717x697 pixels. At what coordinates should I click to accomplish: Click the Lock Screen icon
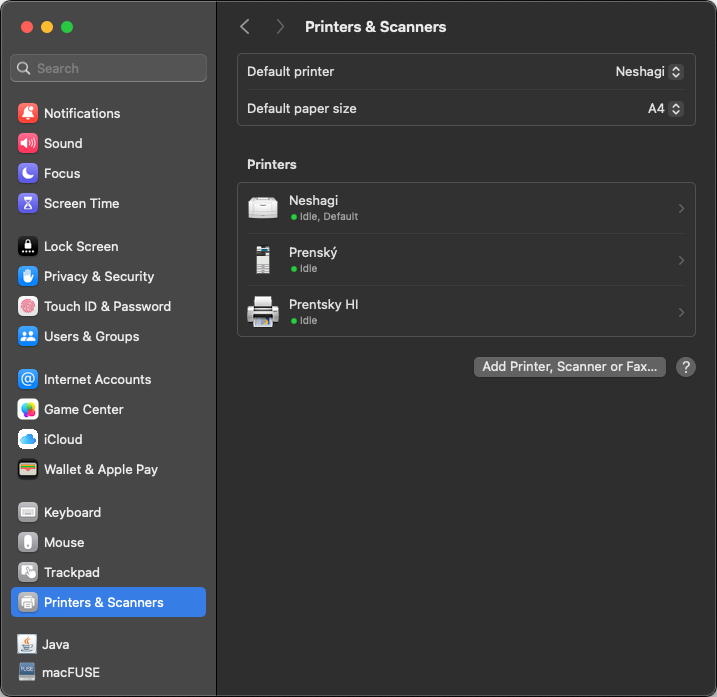(x=28, y=247)
